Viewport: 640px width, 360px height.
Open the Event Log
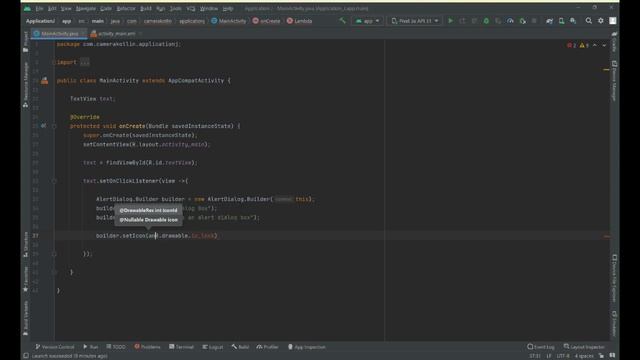pyautogui.click(x=541, y=347)
